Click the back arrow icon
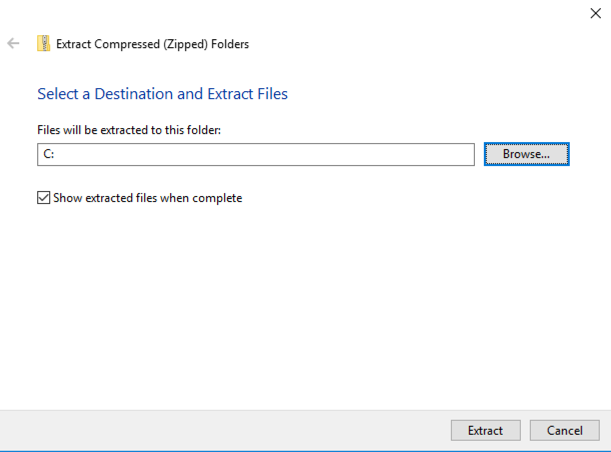The image size is (611, 452). tap(13, 43)
